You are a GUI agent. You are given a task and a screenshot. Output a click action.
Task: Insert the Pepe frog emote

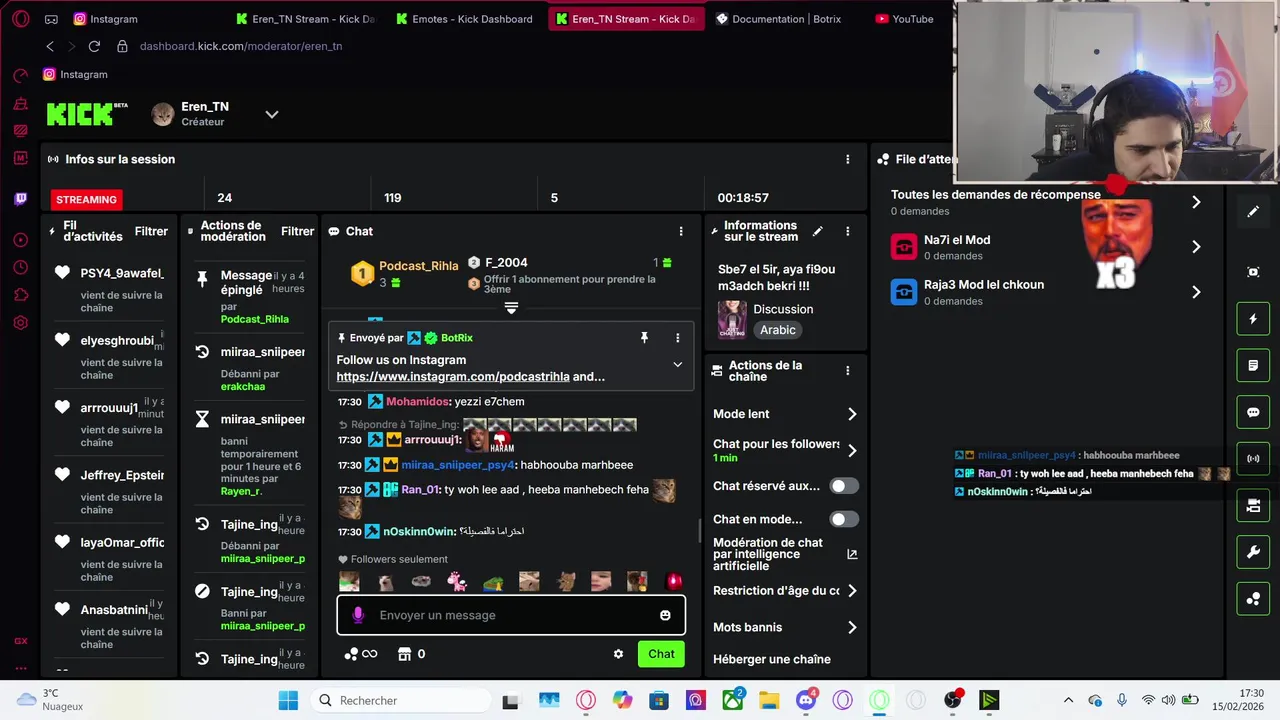click(493, 582)
